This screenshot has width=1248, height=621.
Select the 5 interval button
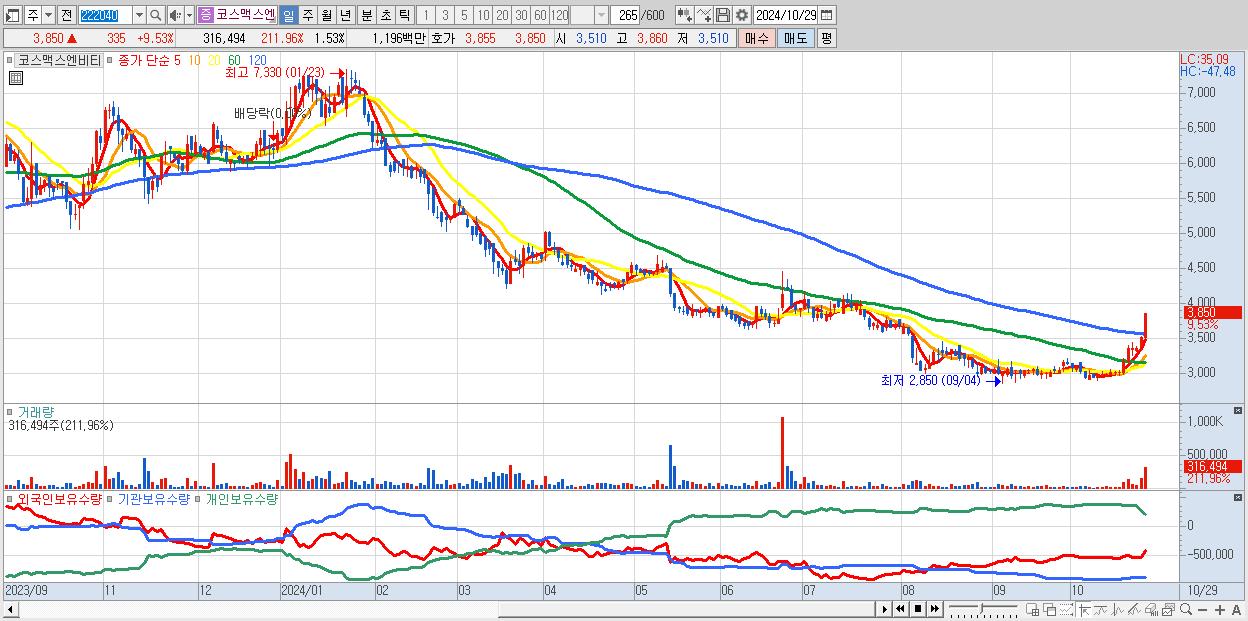(x=463, y=15)
